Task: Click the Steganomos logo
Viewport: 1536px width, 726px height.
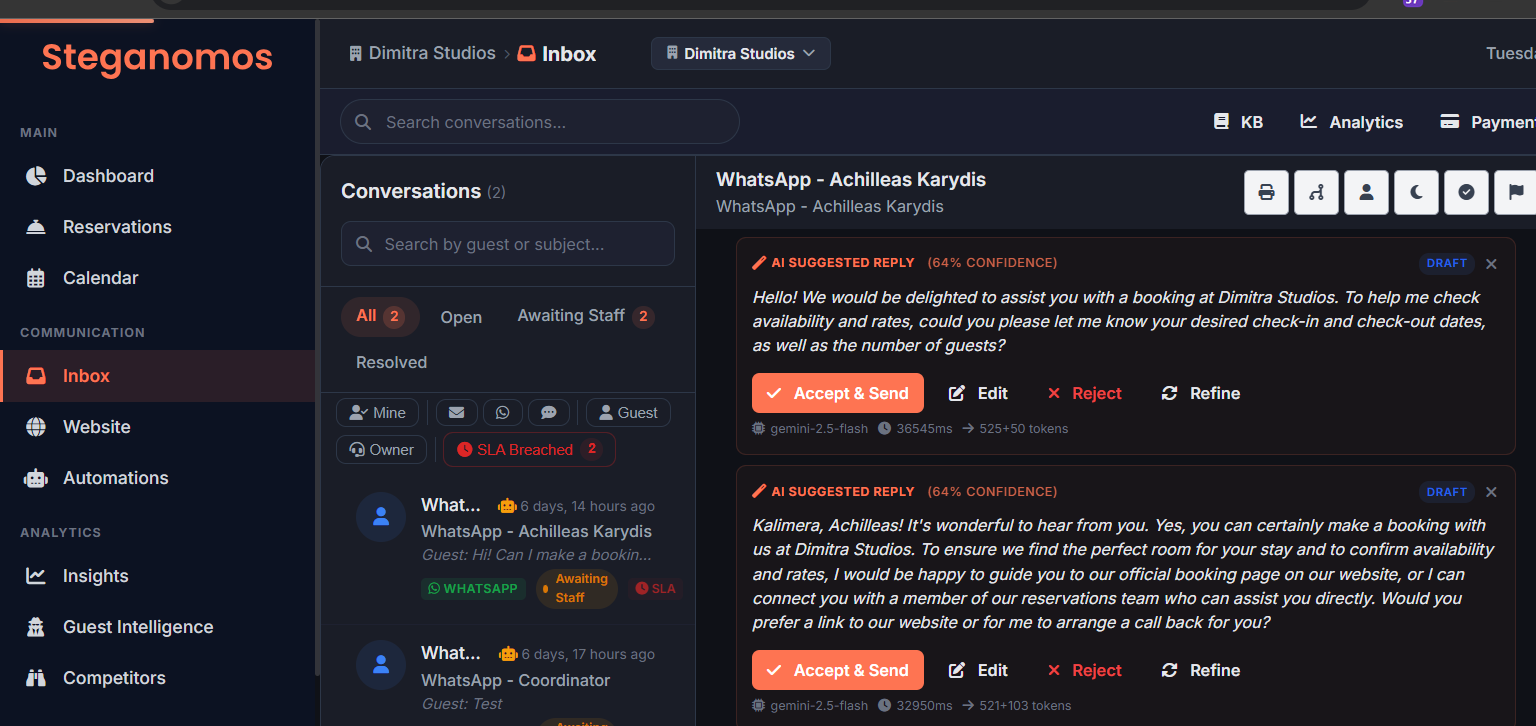Action: pyautogui.click(x=157, y=57)
